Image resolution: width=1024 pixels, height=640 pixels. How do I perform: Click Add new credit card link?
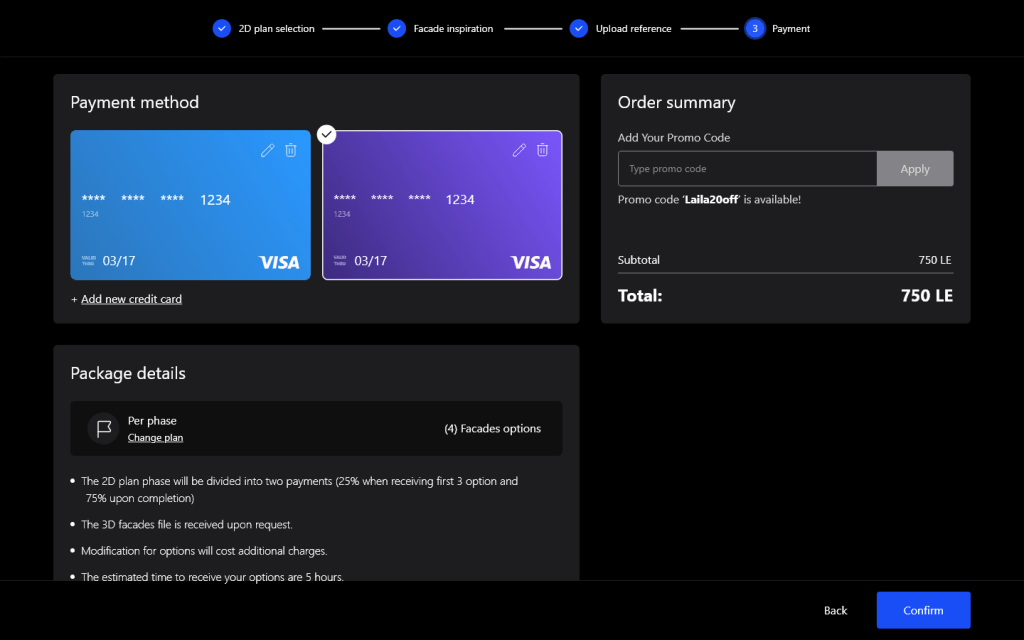click(x=131, y=299)
